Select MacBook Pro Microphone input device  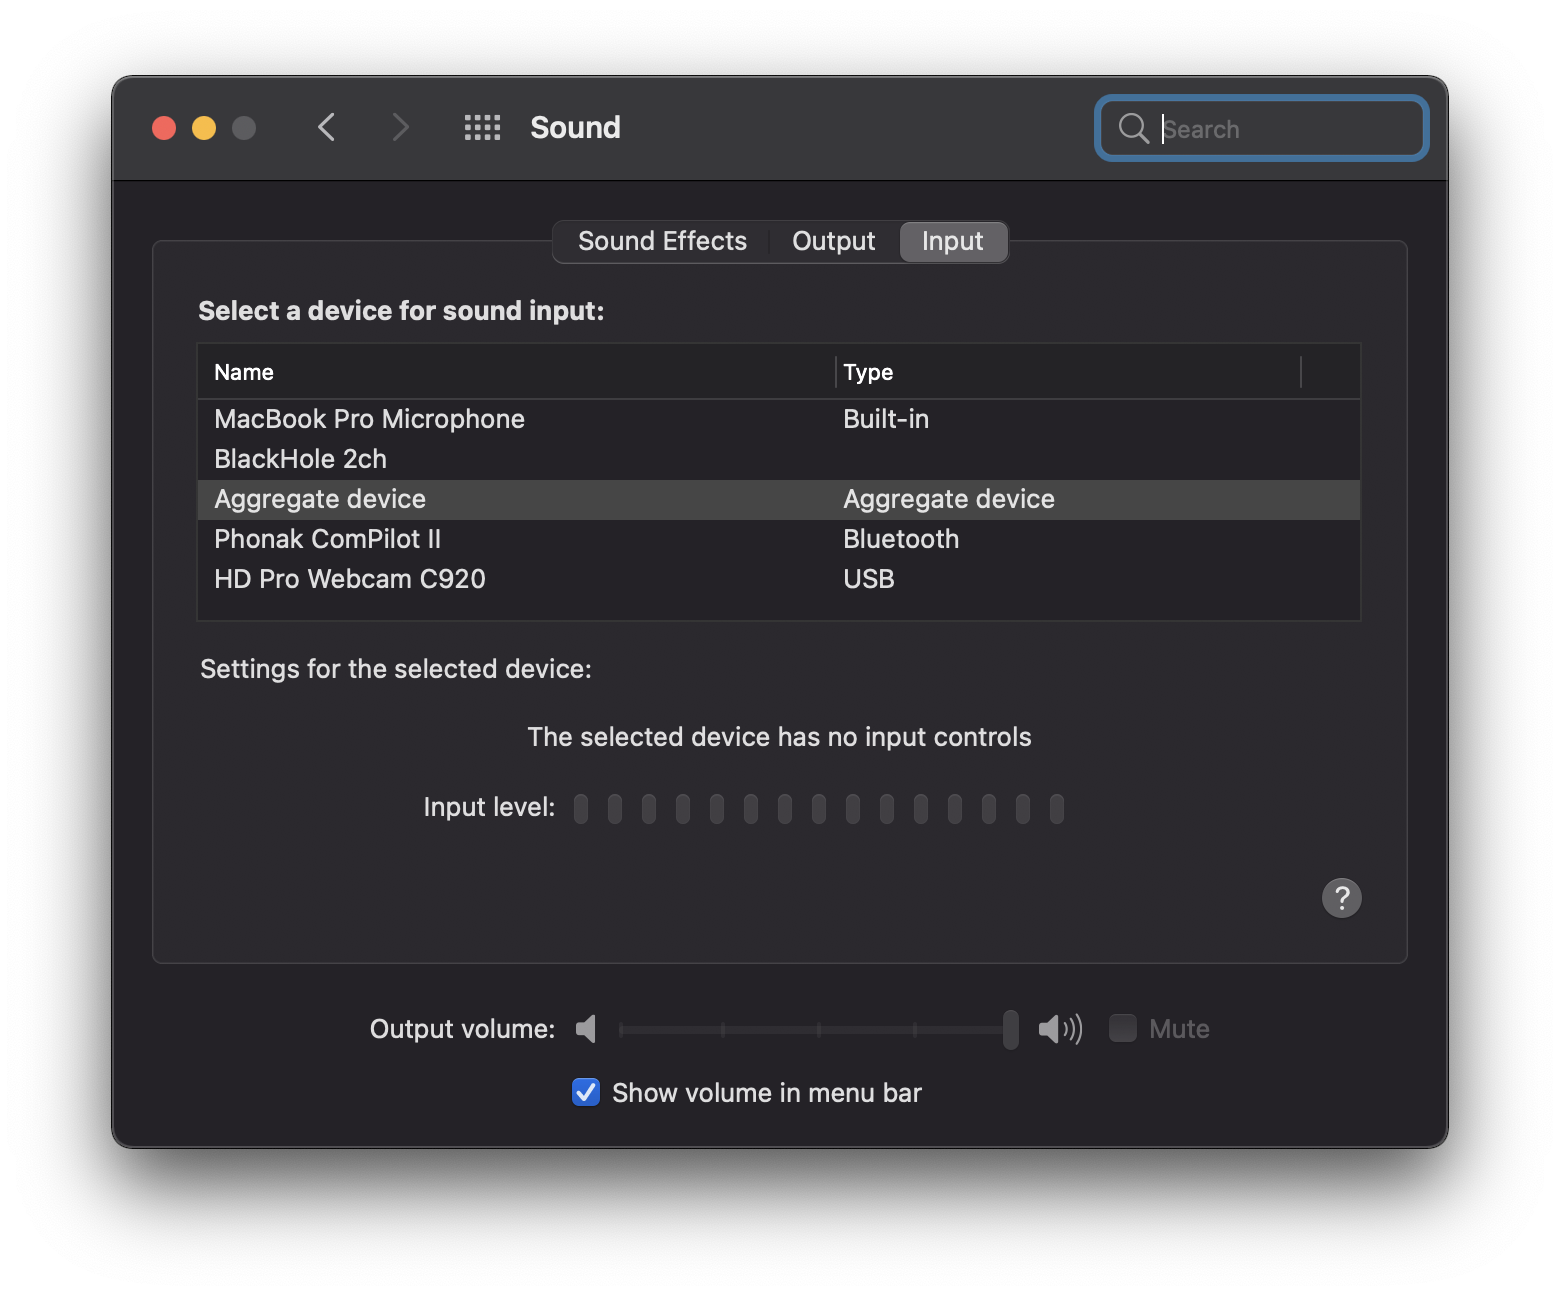click(779, 419)
